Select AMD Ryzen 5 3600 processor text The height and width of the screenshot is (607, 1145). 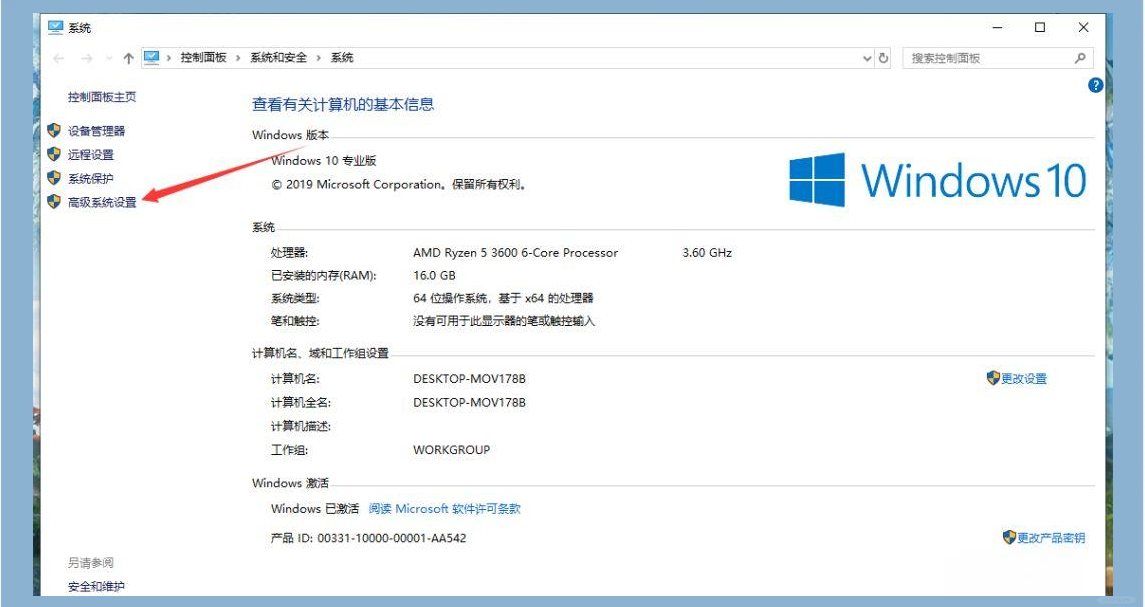tap(516, 253)
